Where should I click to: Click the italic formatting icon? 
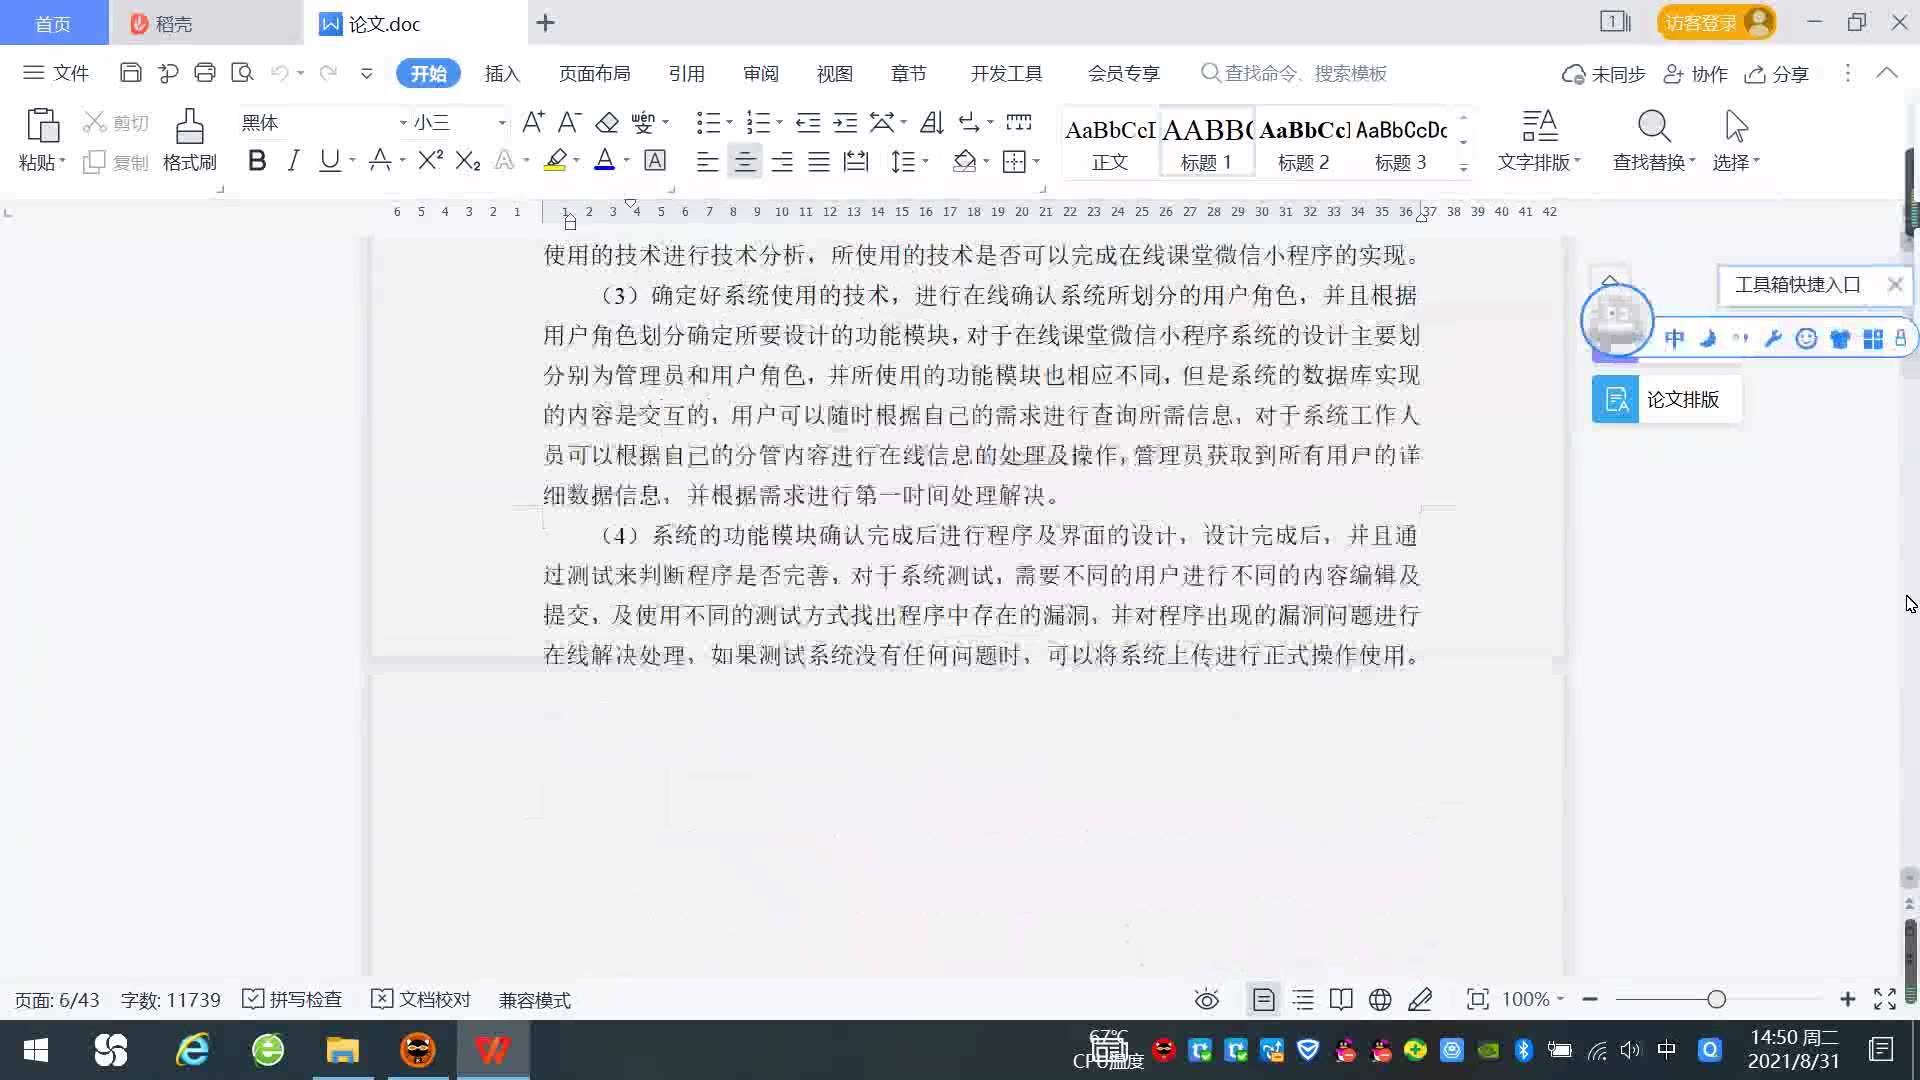[293, 161]
